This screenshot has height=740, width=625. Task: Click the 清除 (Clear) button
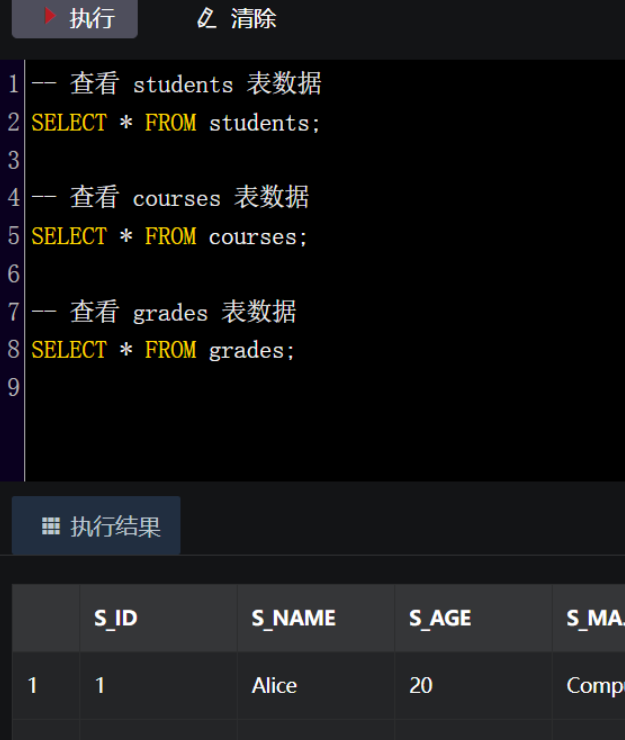point(236,19)
